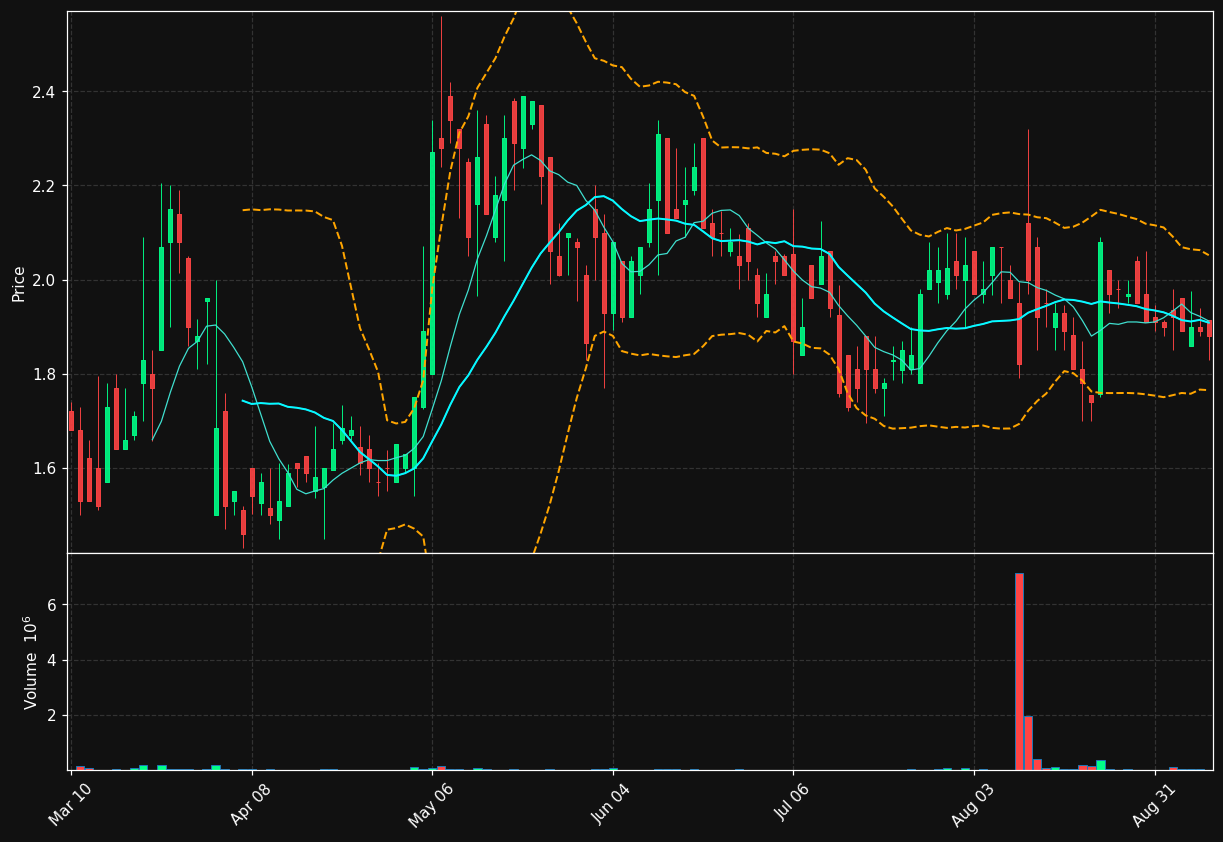Select the 2.0 price tick label

(45, 280)
